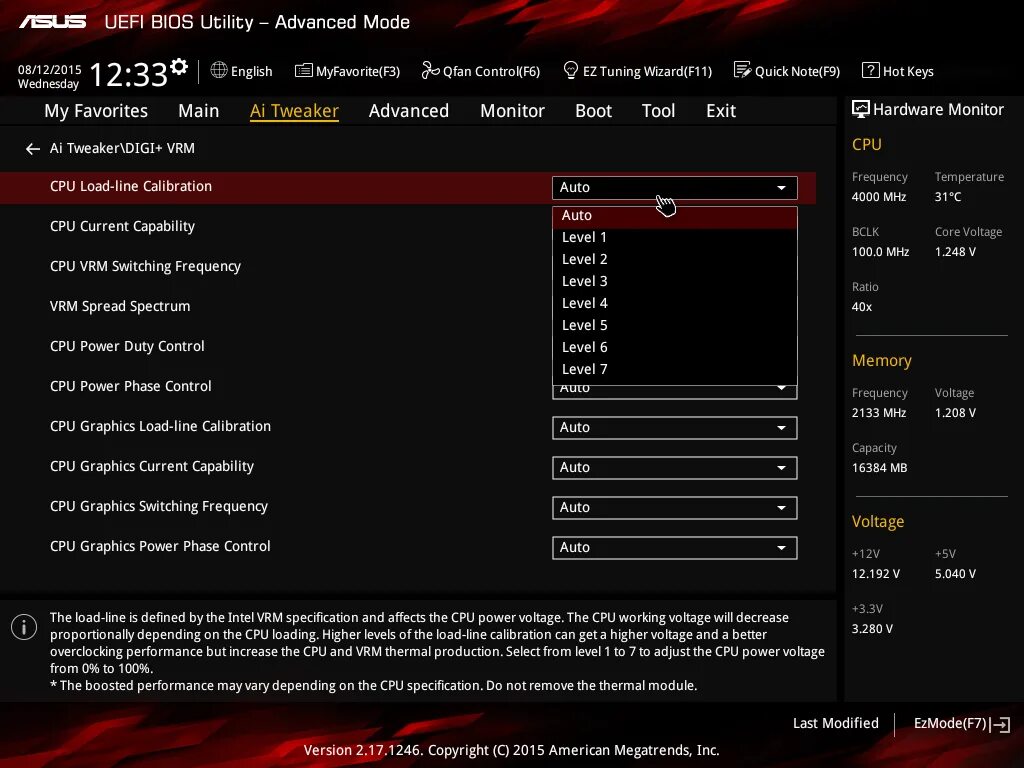Go to the Exit tab

721,111
